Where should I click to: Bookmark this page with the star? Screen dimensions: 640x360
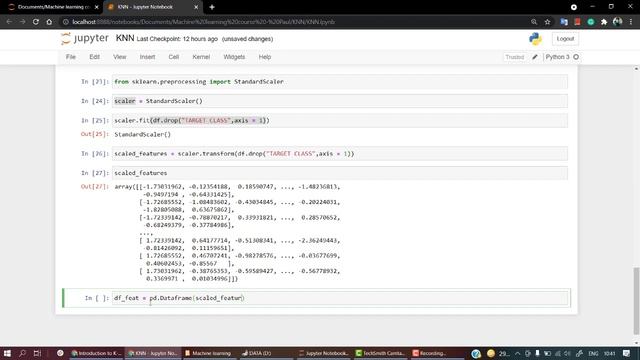point(547,22)
